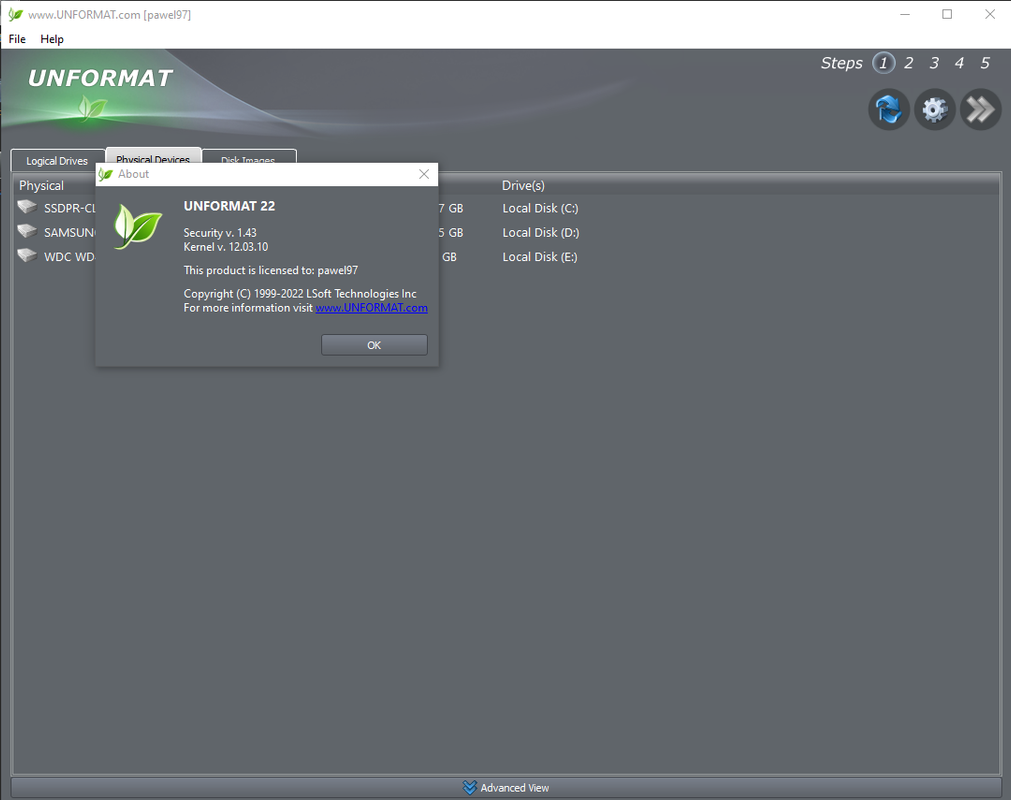Open www.UNFORMAT.com link

tap(371, 307)
